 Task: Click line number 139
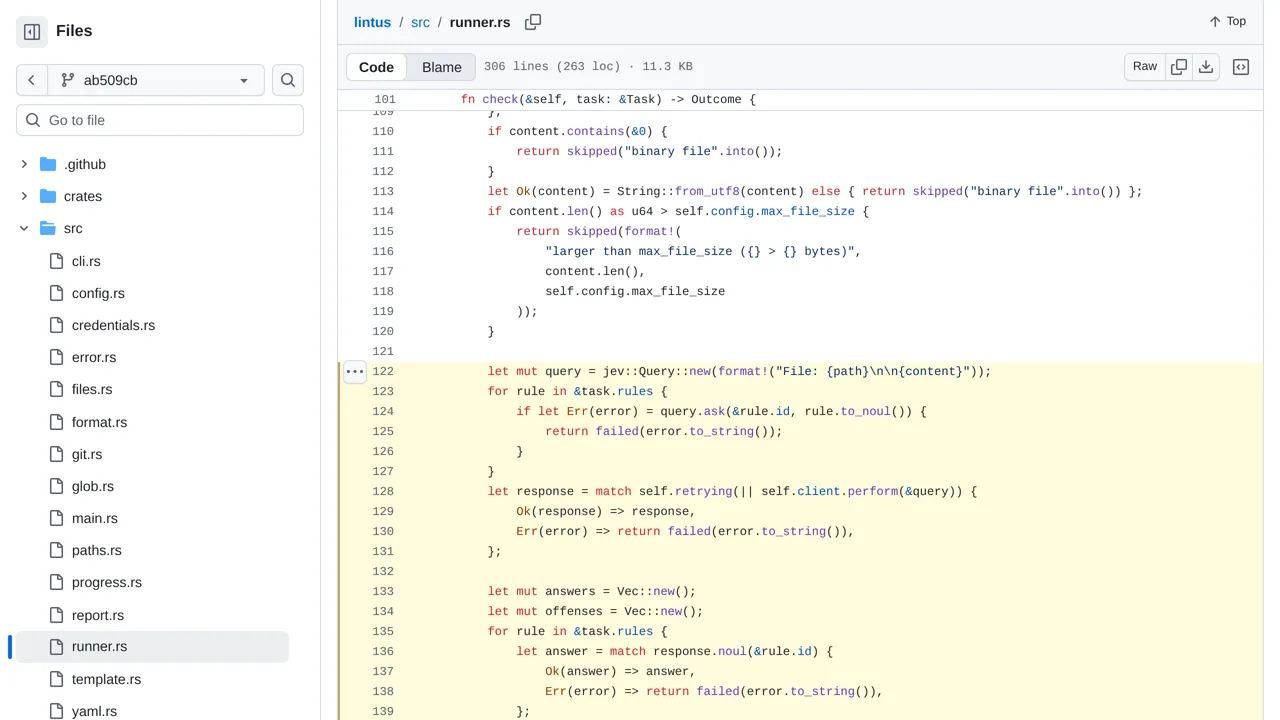[382, 711]
